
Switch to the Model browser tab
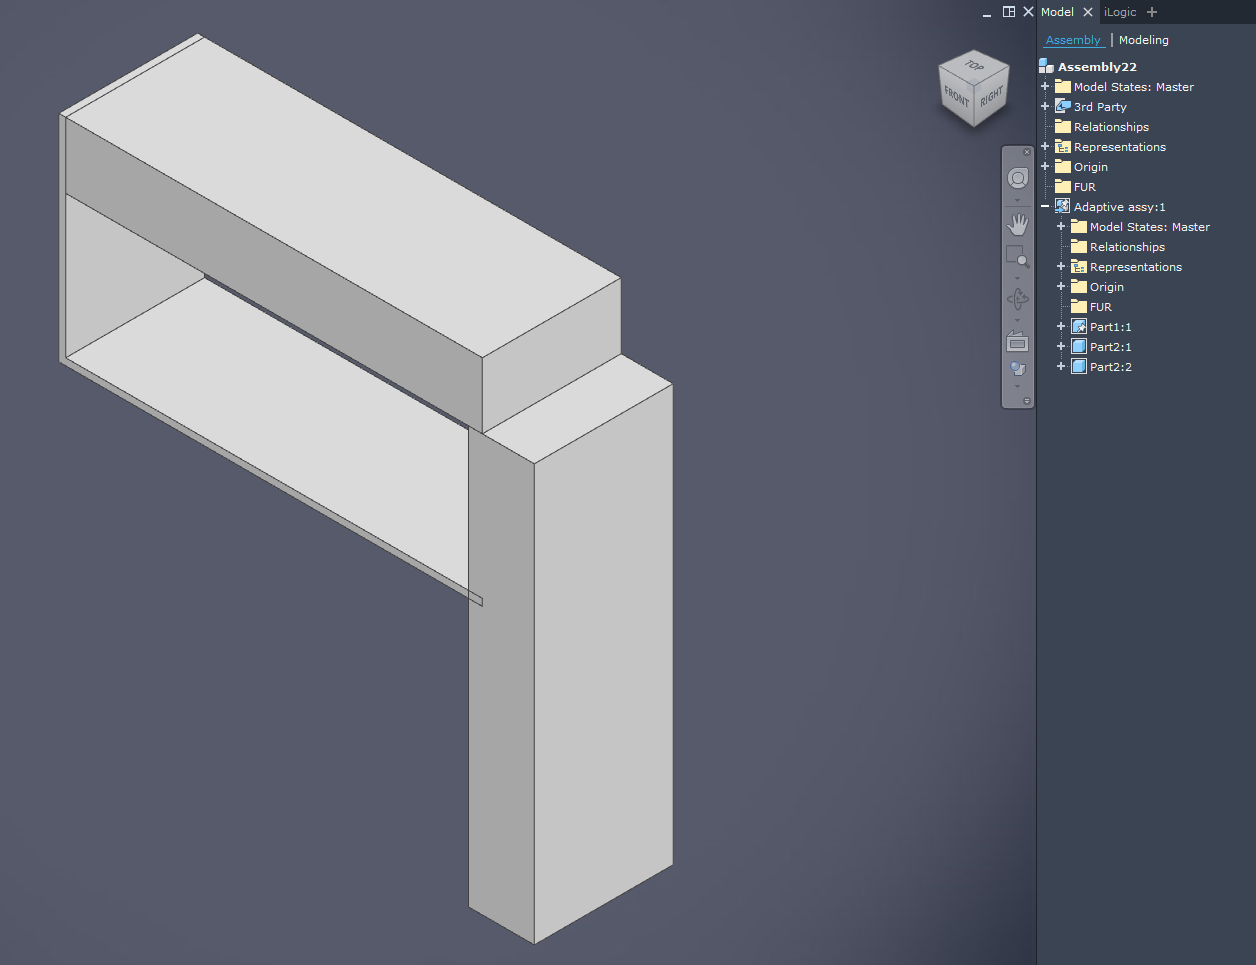pyautogui.click(x=1057, y=12)
